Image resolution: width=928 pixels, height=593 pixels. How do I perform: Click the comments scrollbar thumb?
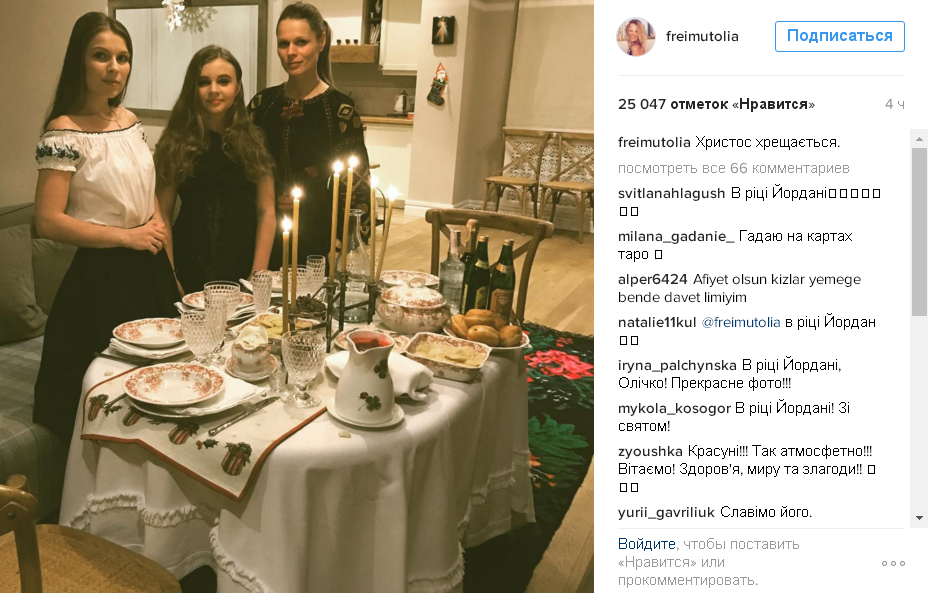point(919,233)
